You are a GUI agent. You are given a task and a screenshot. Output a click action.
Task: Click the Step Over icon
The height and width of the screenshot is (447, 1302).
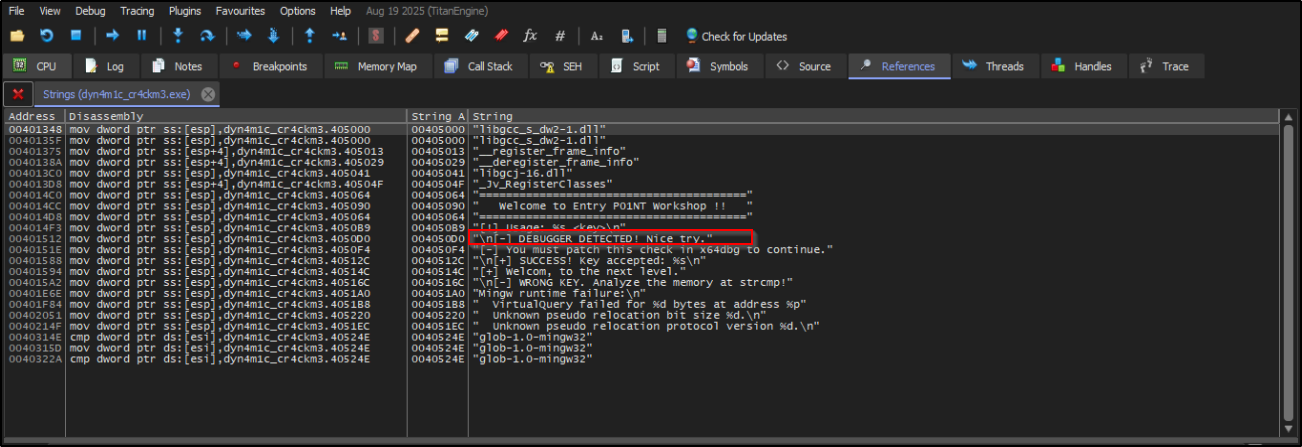pos(207,36)
